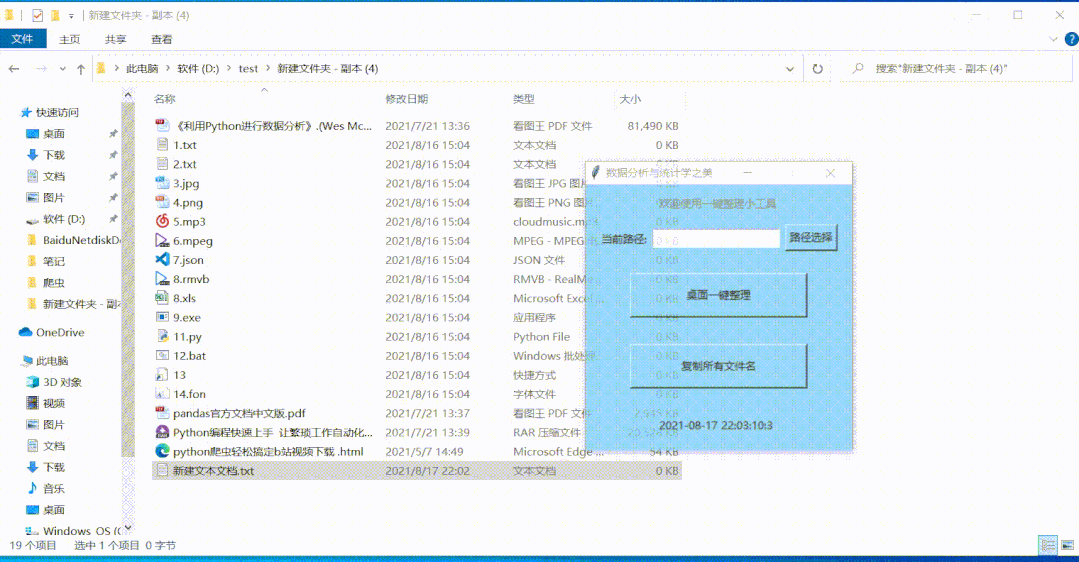This screenshot has height=562, width=1079.
Task: Select the 8.xls Excel file icon
Action: (x=162, y=299)
